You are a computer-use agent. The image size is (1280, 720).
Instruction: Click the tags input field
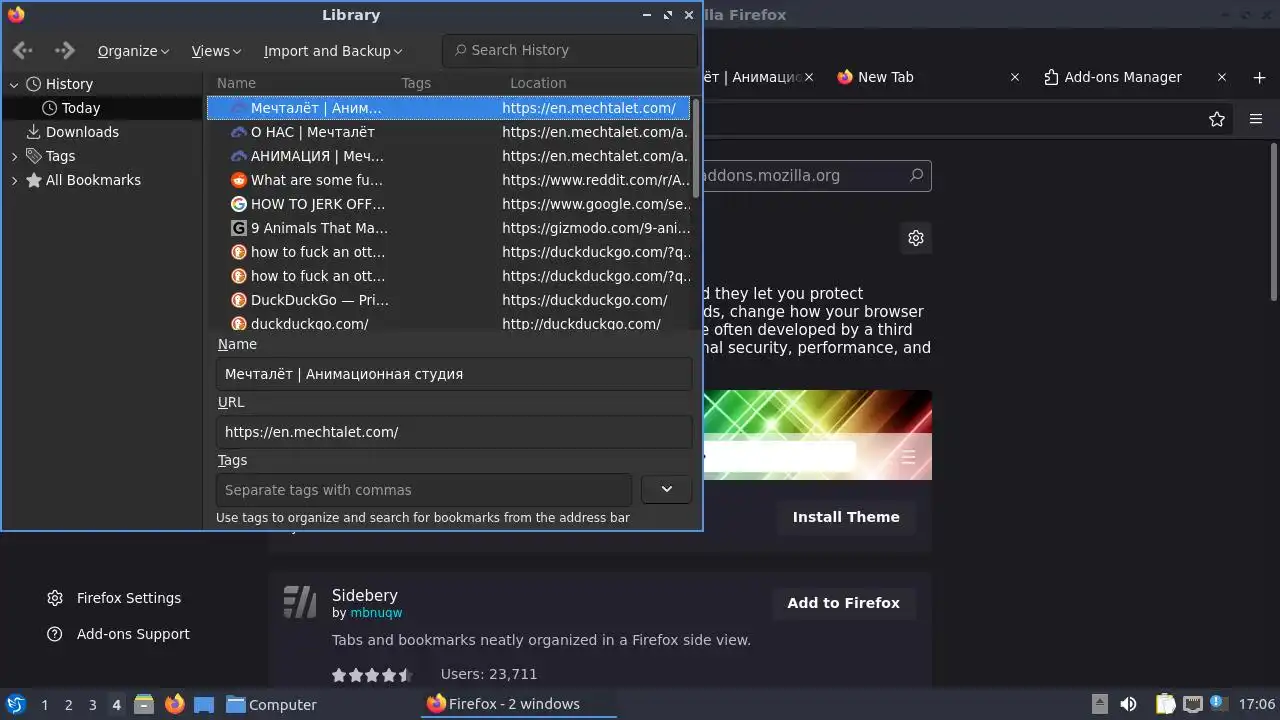(x=424, y=490)
